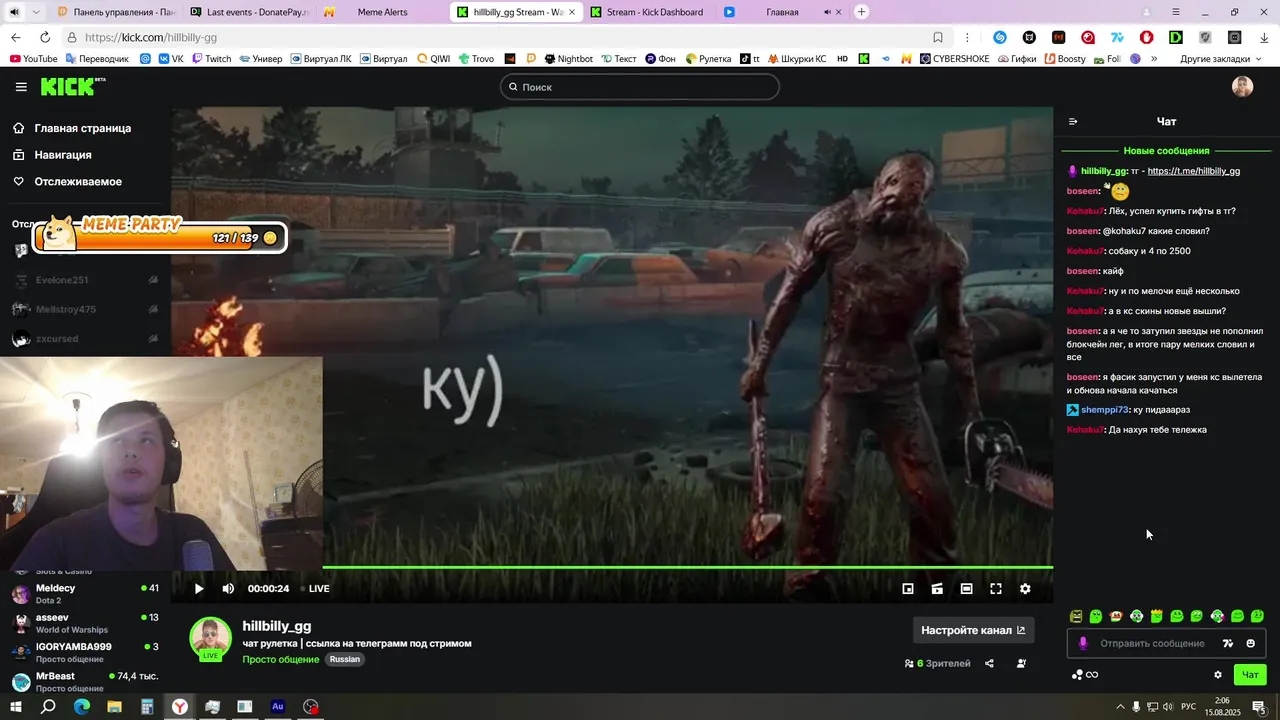Expand system tray hidden icons arrow

(x=1120, y=707)
